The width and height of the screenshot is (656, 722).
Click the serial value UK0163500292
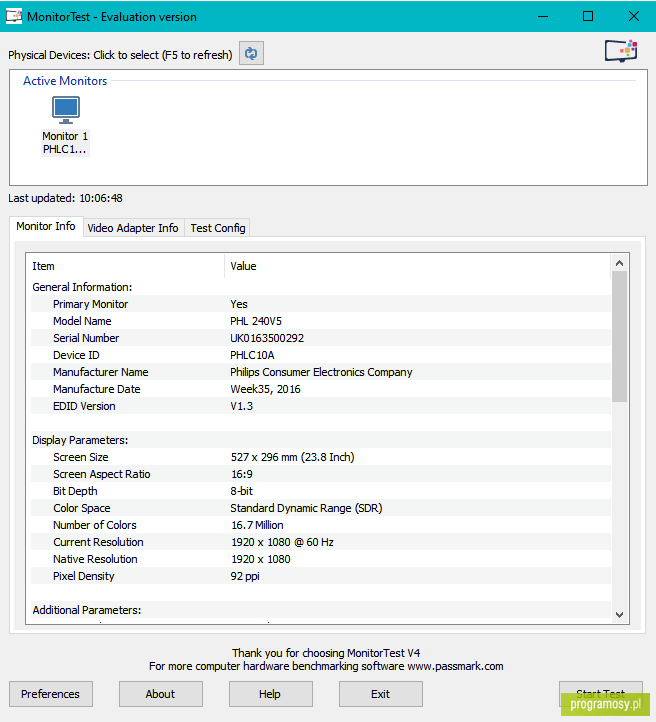[x=267, y=338]
